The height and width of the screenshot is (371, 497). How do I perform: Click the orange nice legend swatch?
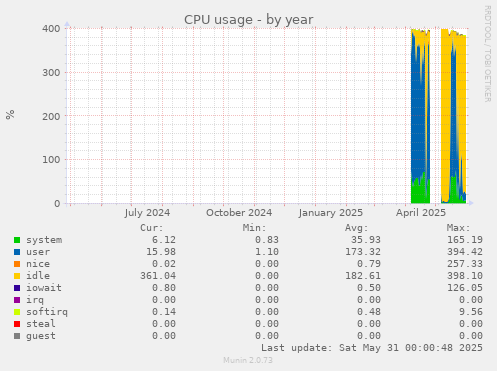click(x=17, y=264)
